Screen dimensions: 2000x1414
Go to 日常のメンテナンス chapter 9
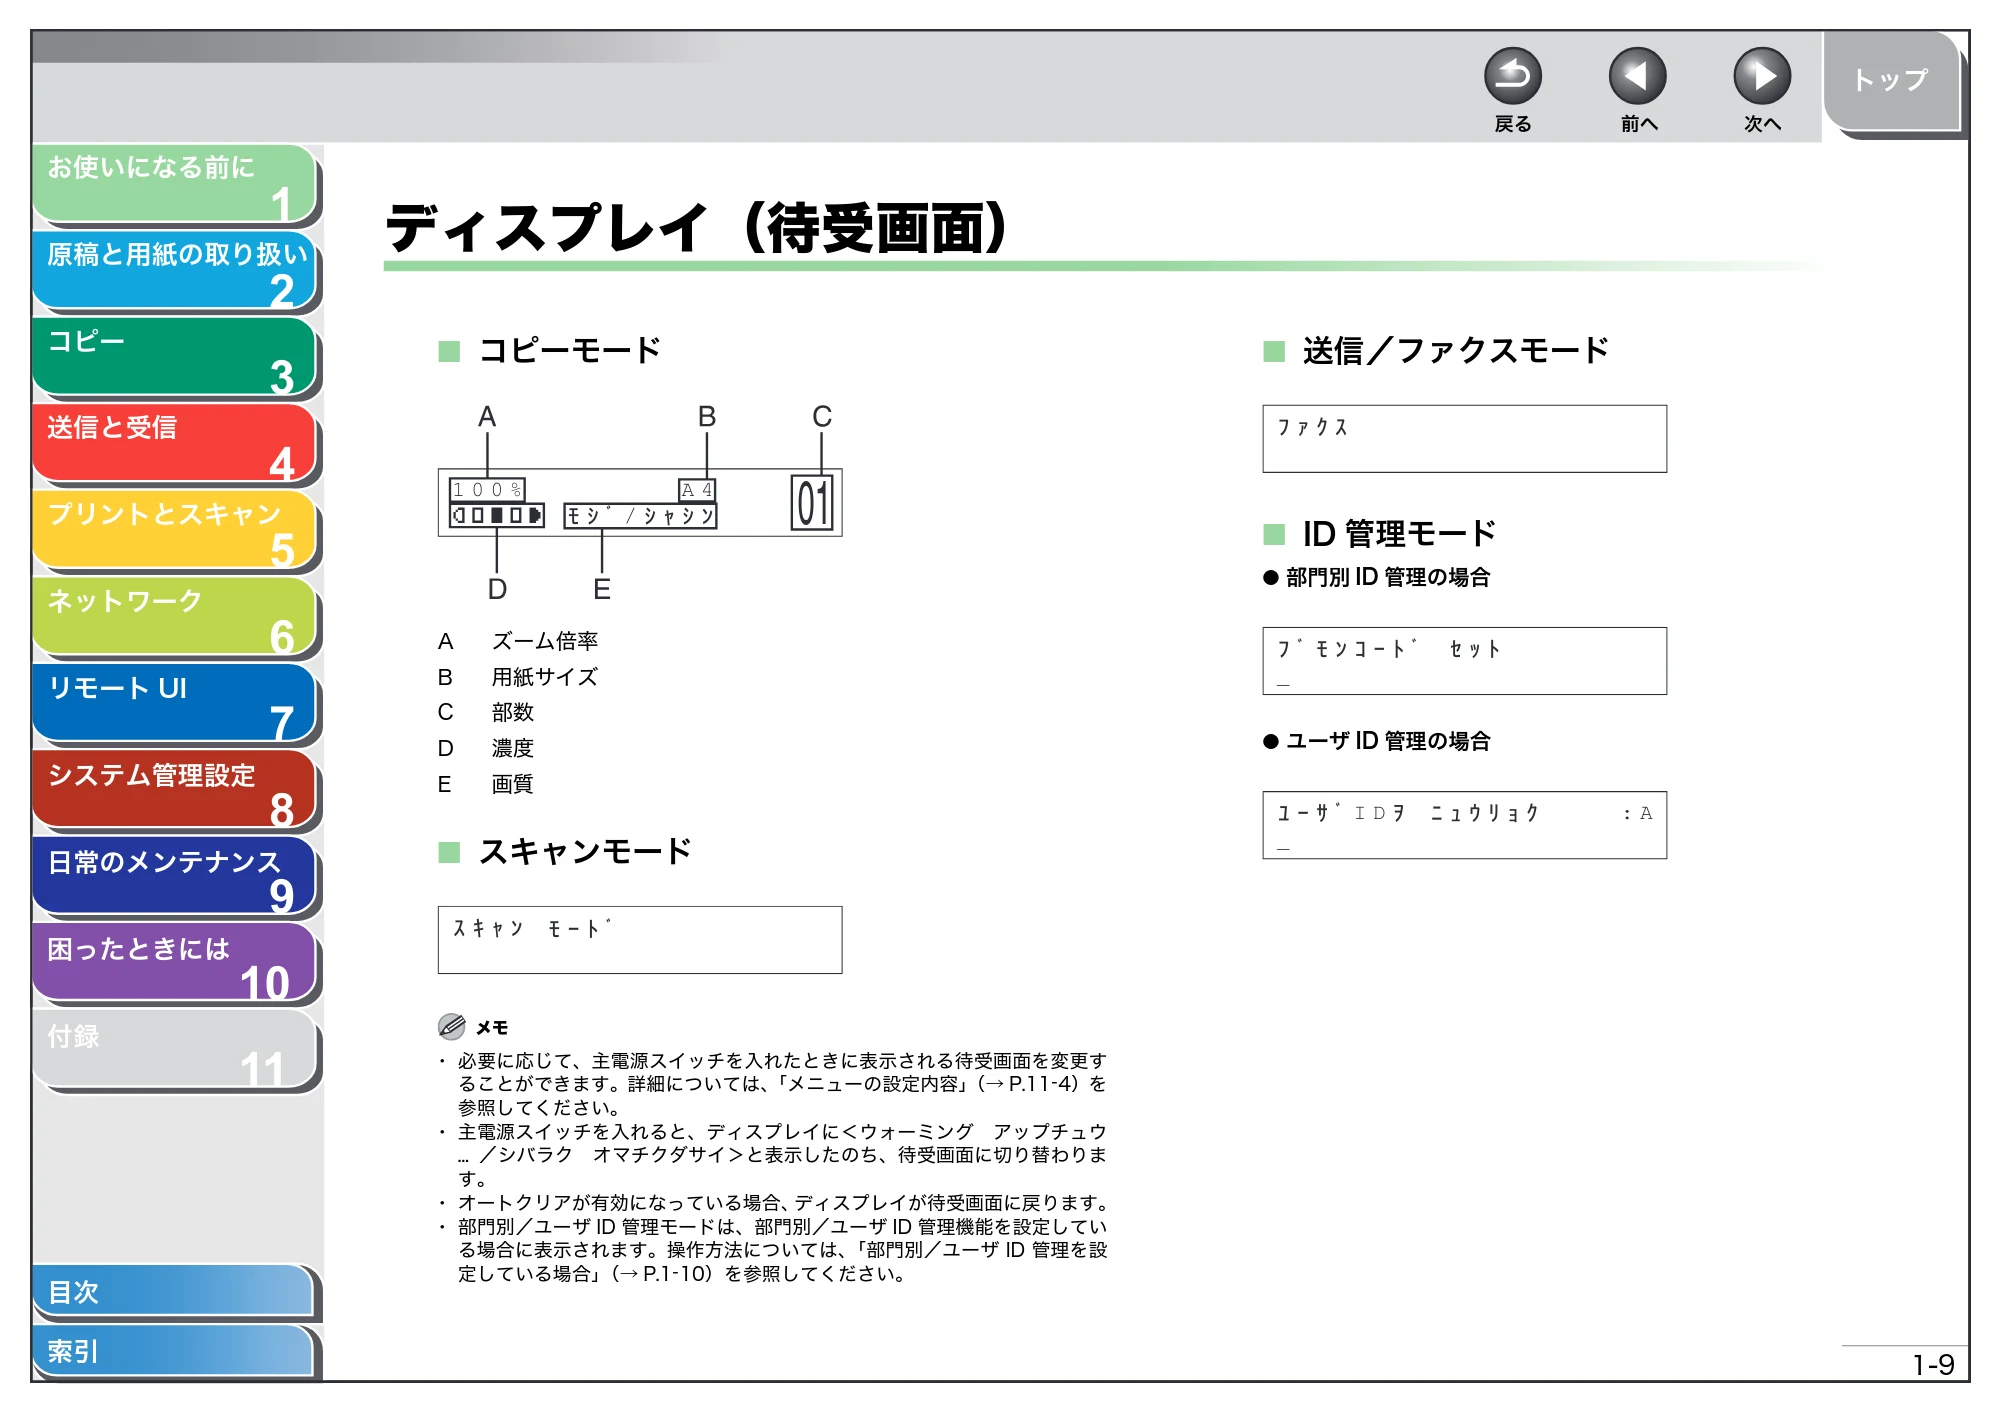click(x=175, y=877)
